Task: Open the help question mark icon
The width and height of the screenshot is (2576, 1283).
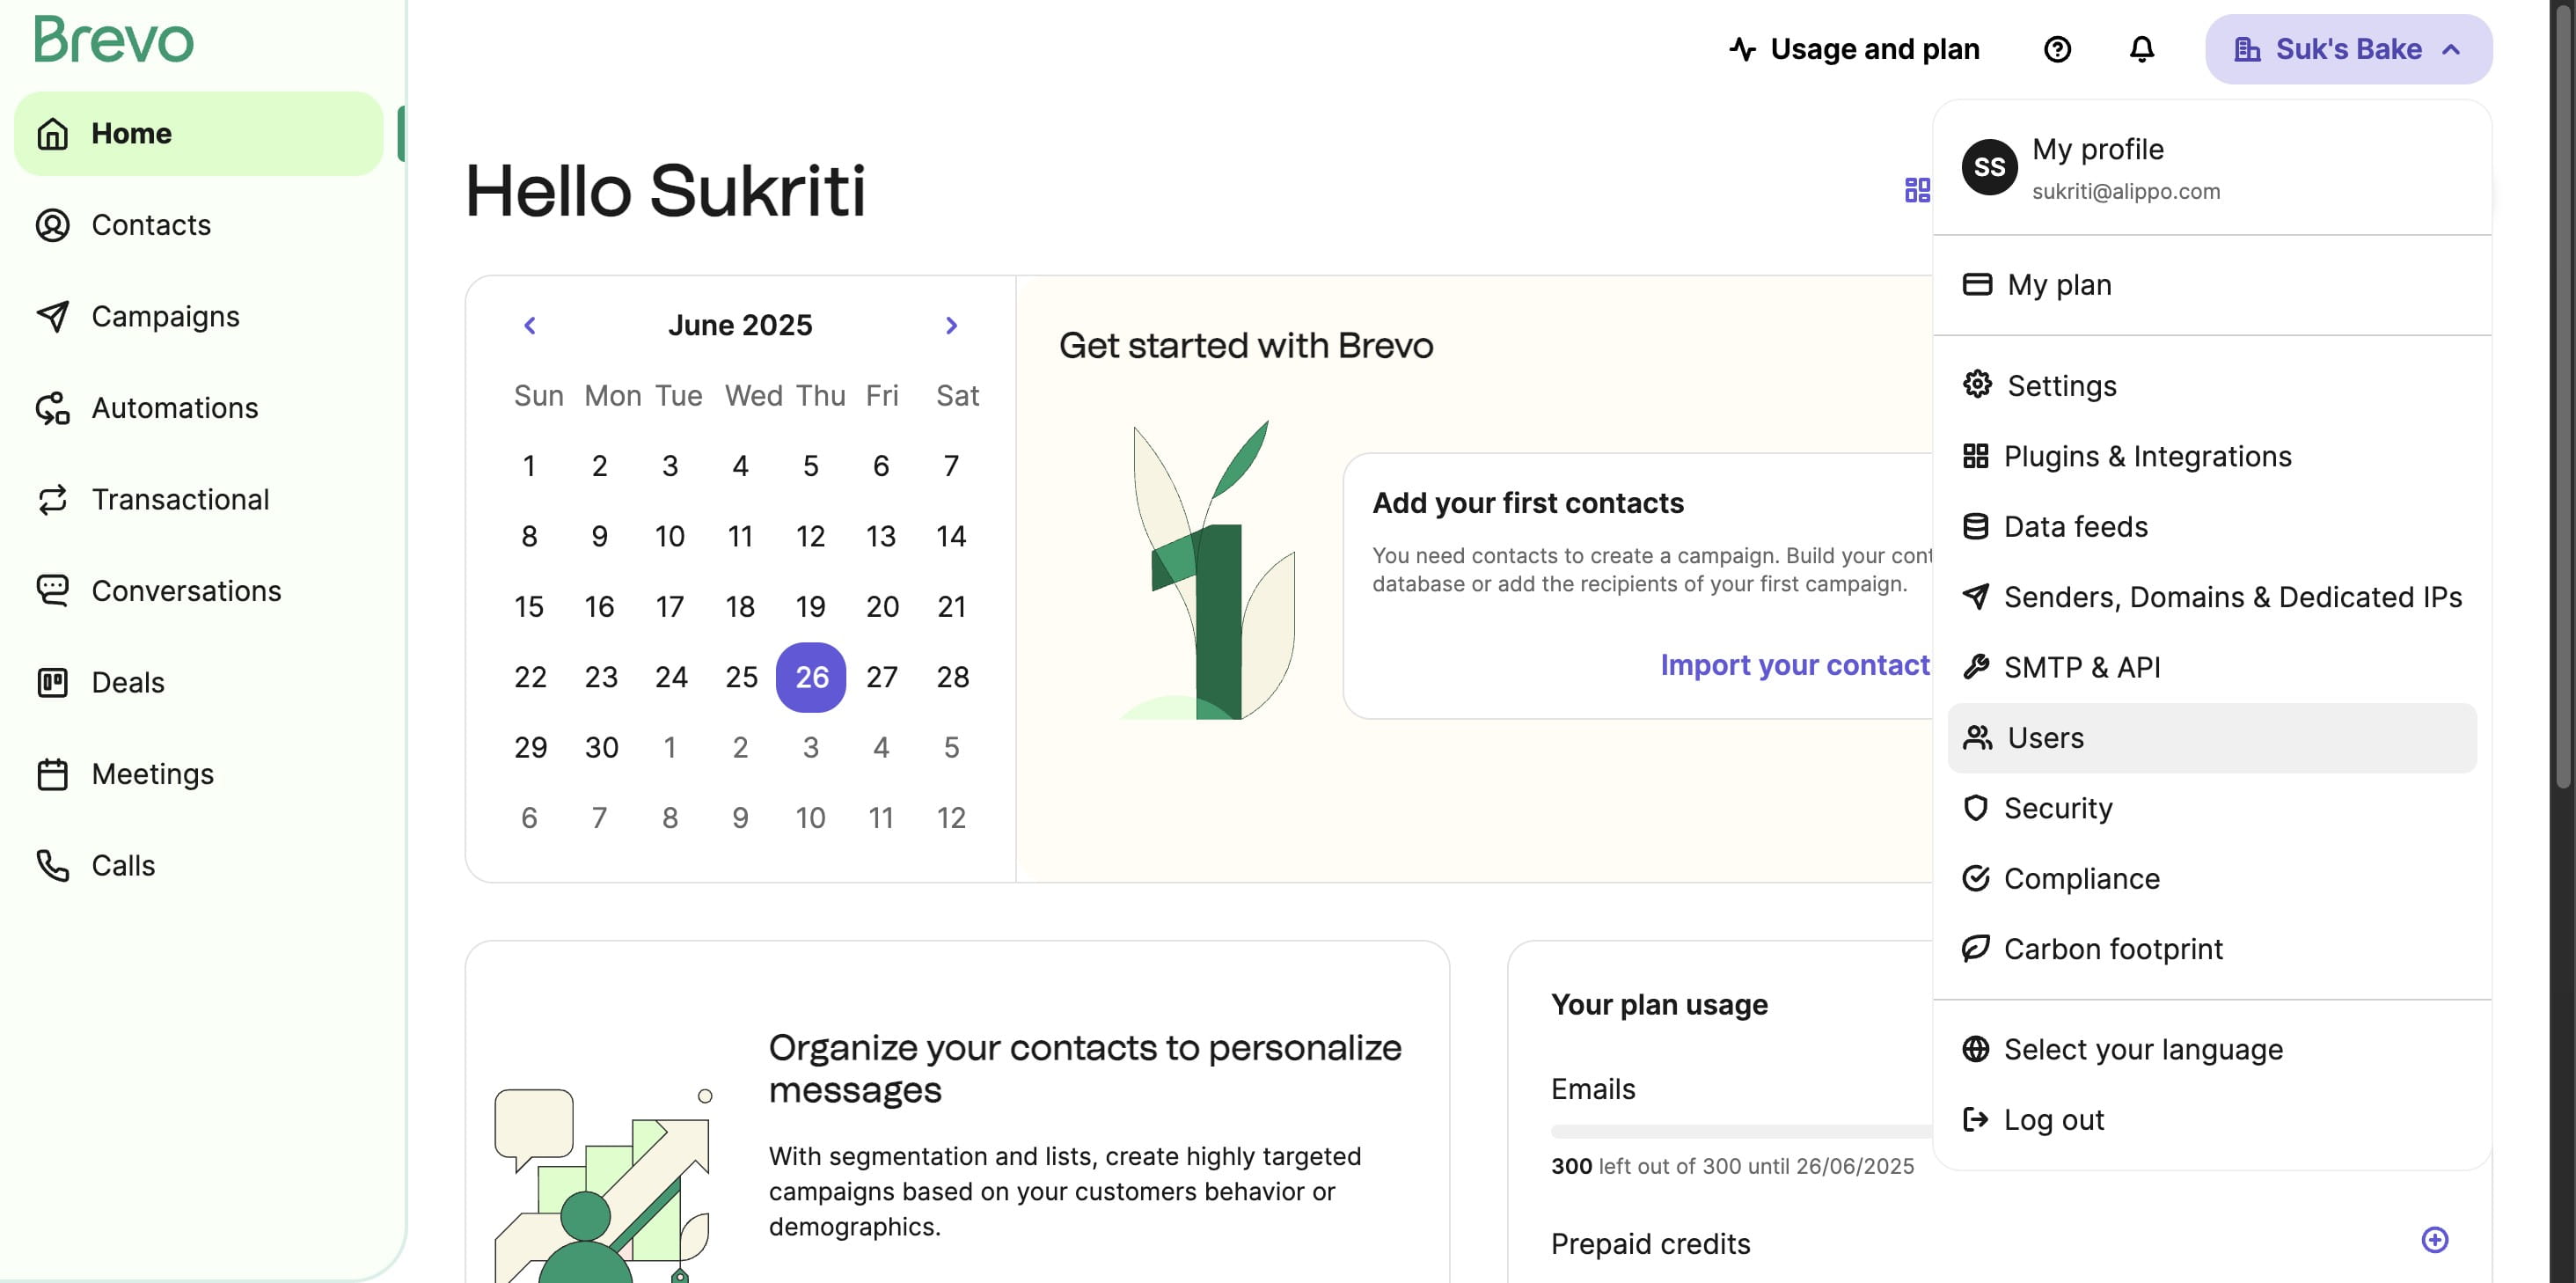Action: (2058, 49)
